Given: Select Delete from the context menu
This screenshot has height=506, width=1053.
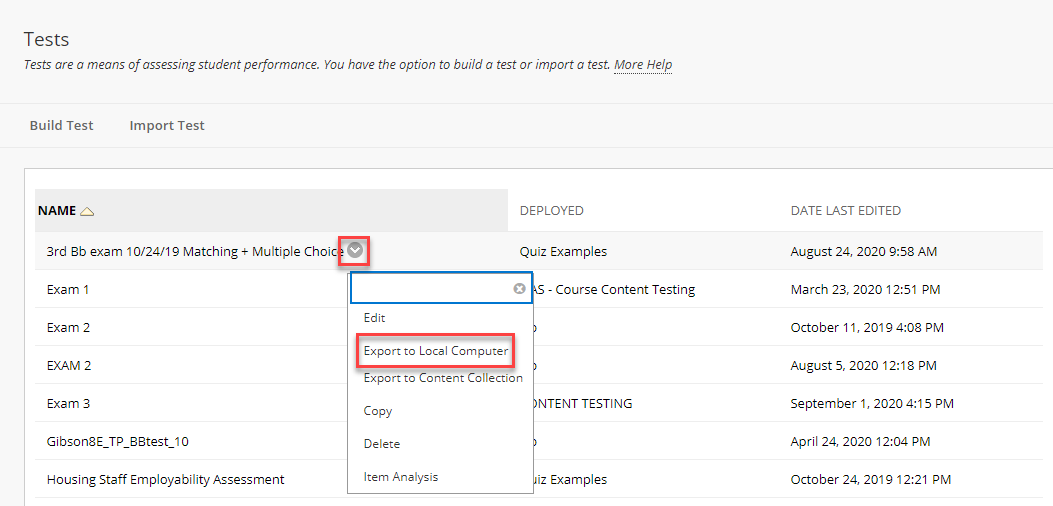Looking at the screenshot, I should click(x=381, y=444).
